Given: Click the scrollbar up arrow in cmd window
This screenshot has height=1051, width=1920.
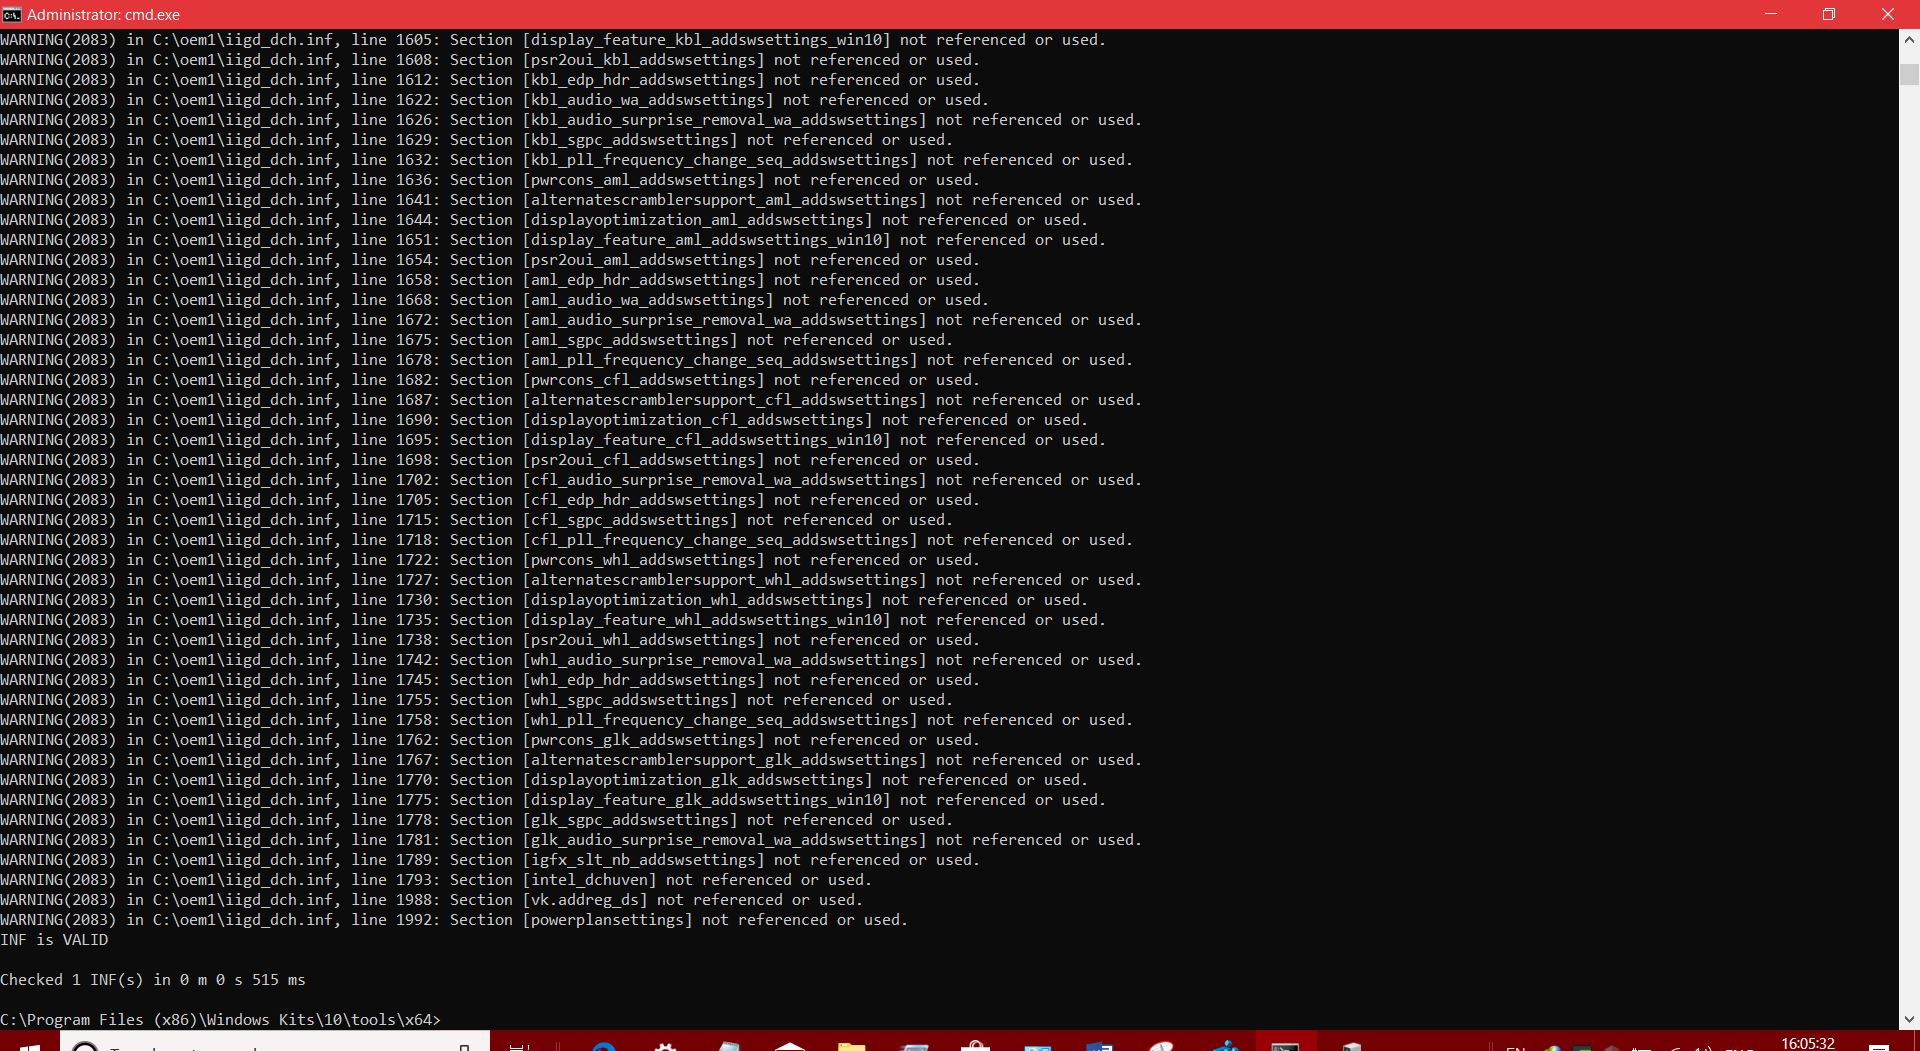Looking at the screenshot, I should point(1909,40).
